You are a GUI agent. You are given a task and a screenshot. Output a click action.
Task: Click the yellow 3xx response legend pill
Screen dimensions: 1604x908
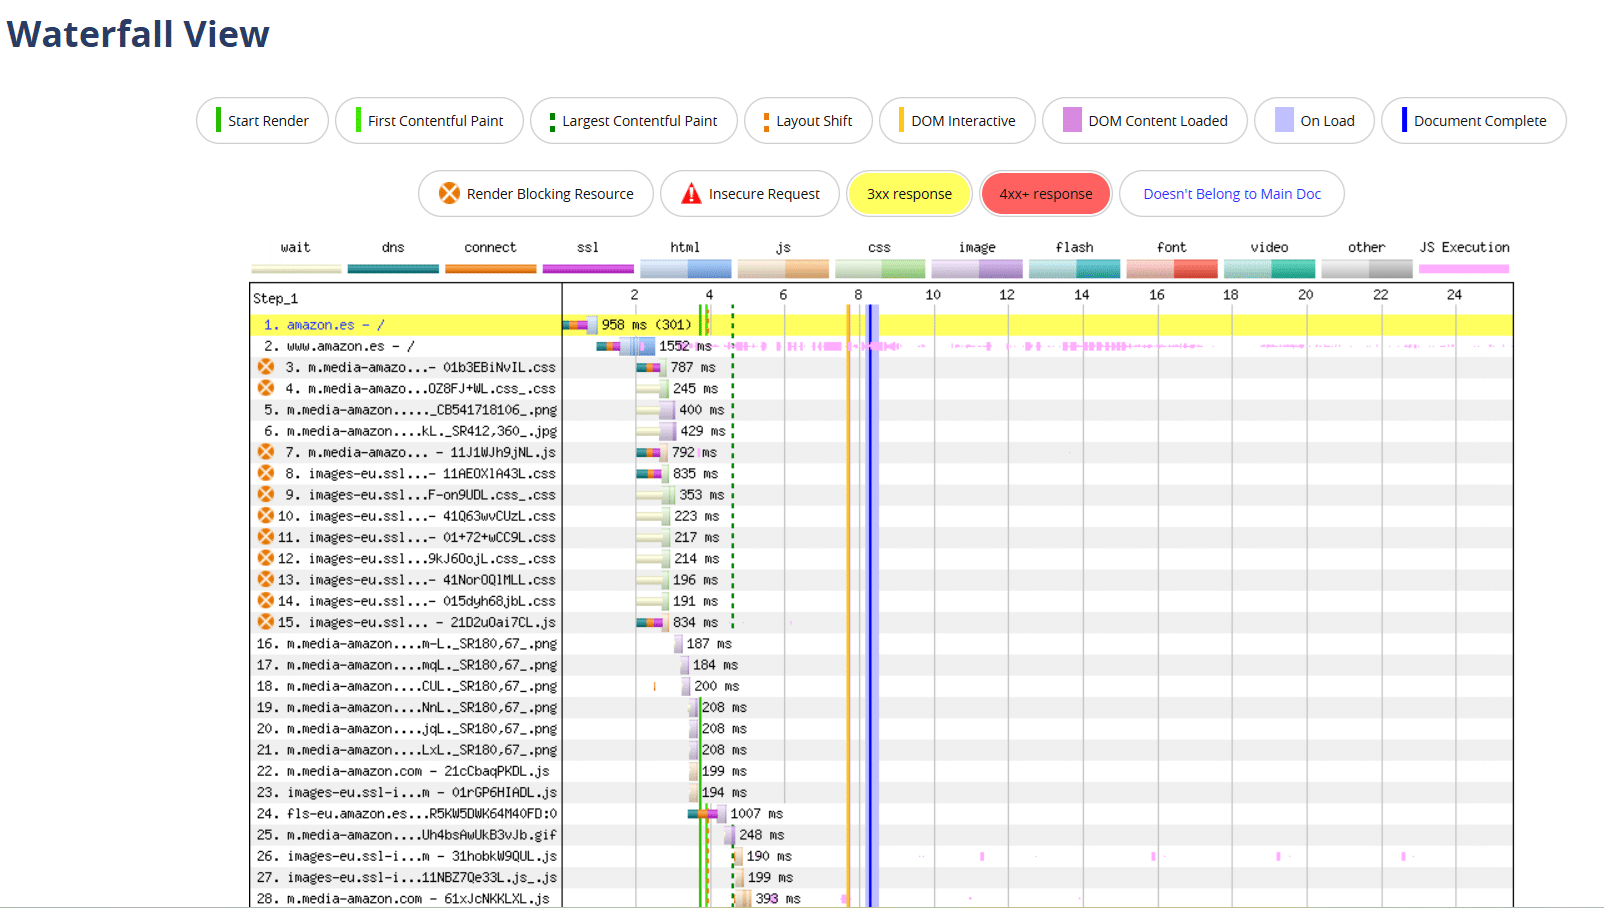coord(909,194)
